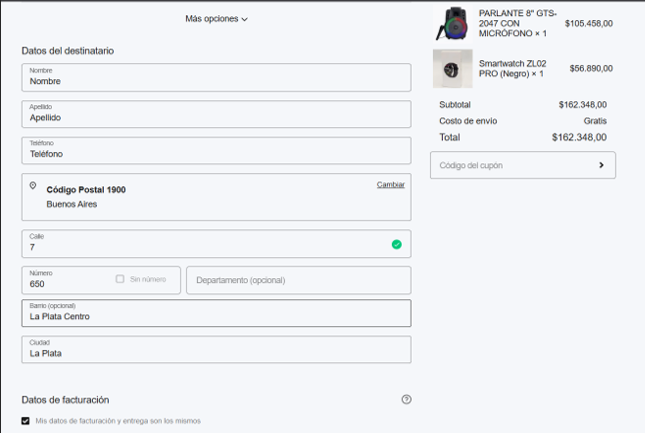The height and width of the screenshot is (433, 645).
Task: Click the Departamento (opcional) field
Action: [298, 280]
